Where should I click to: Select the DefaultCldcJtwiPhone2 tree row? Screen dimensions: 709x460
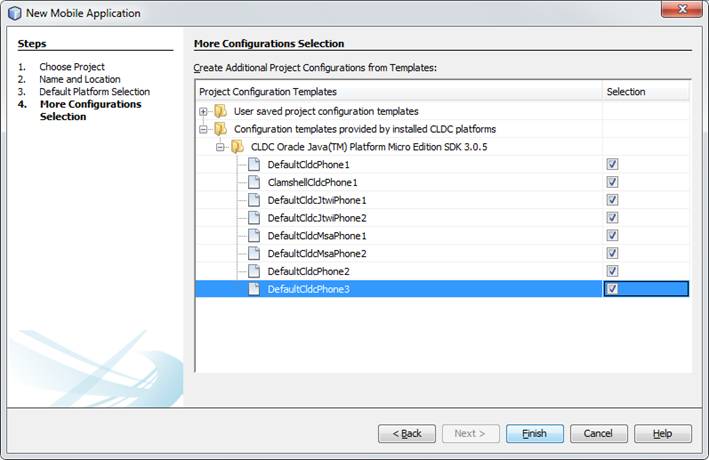point(316,218)
